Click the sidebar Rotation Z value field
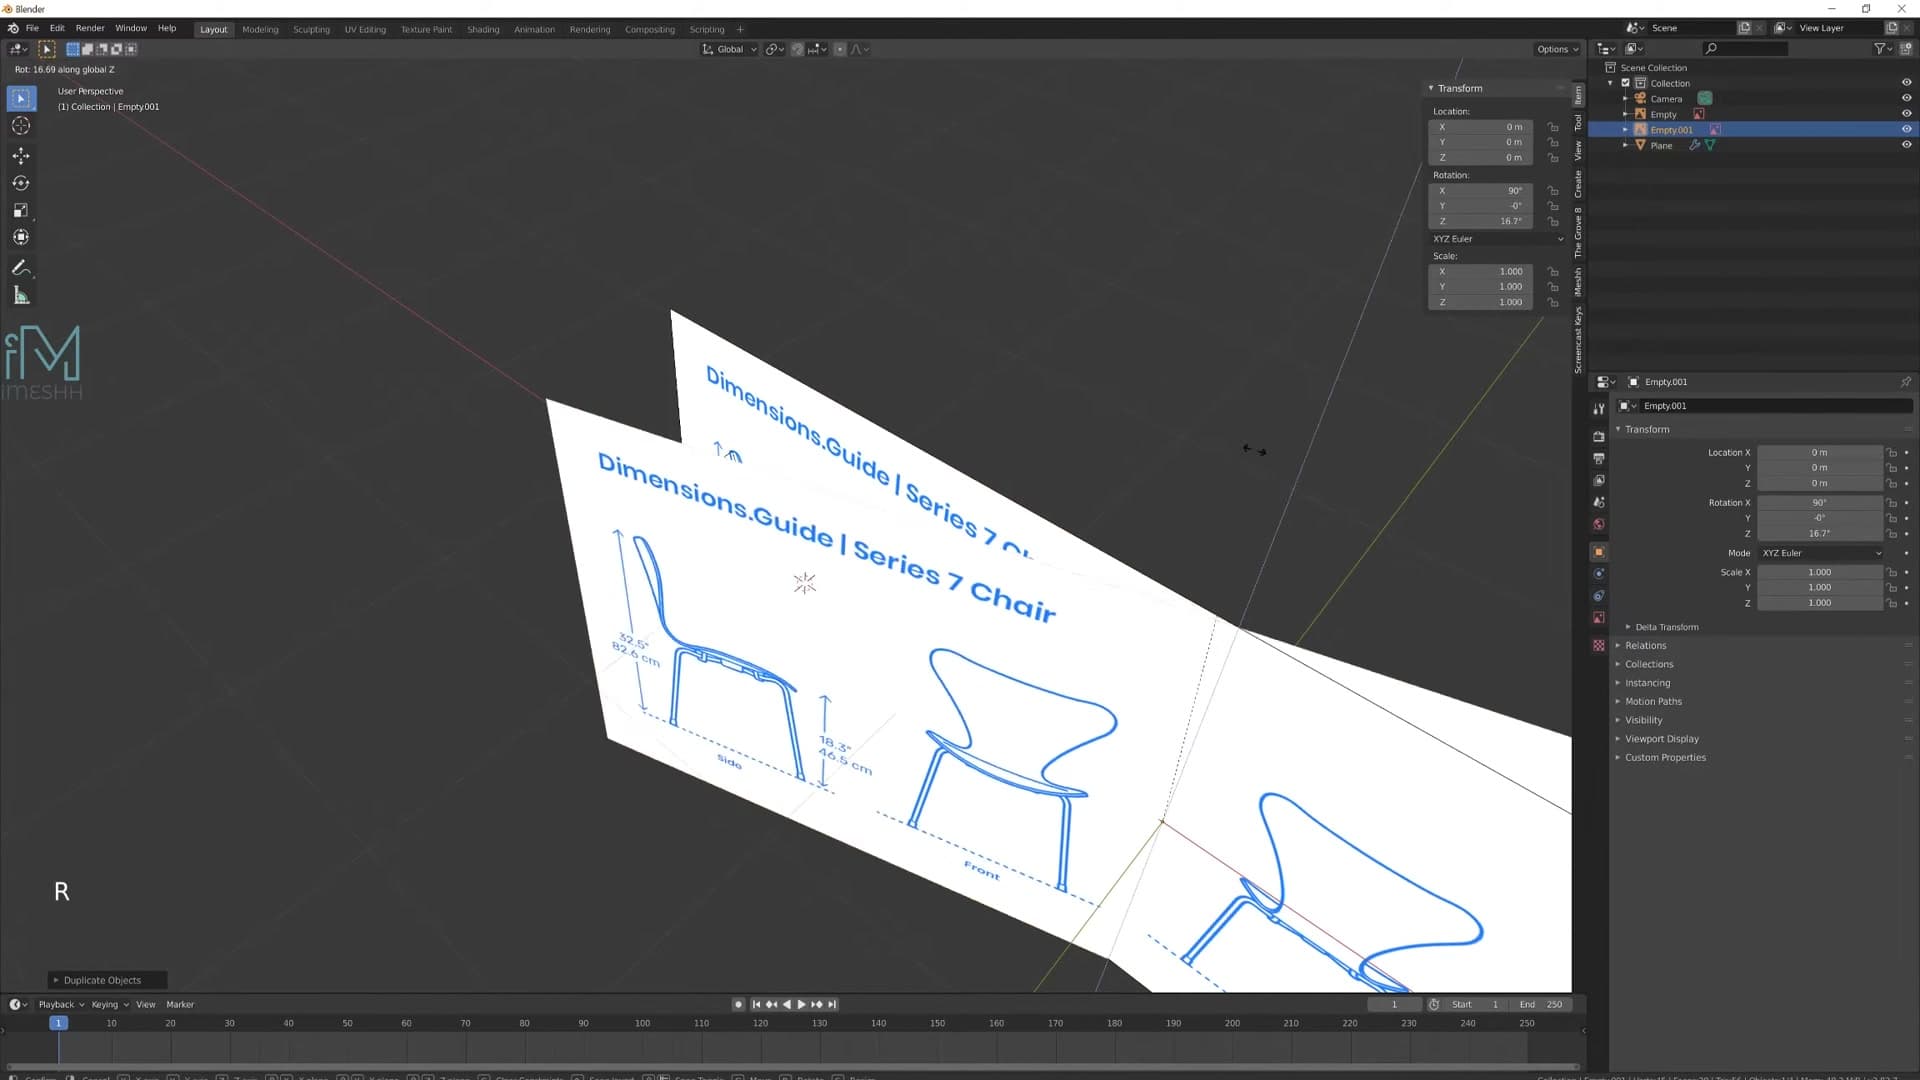The image size is (1920, 1080). [x=1480, y=221]
